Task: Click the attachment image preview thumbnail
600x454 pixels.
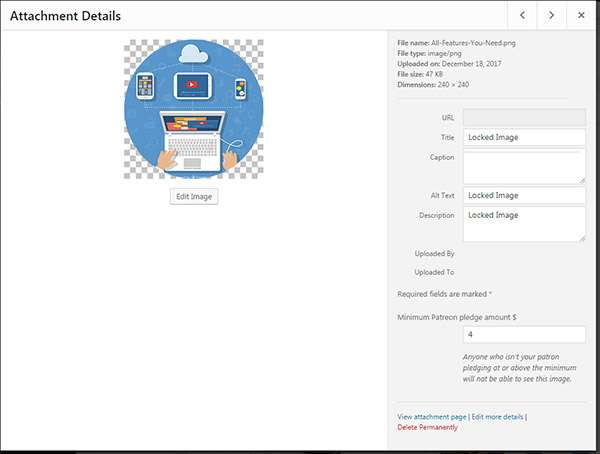Action: 194,109
